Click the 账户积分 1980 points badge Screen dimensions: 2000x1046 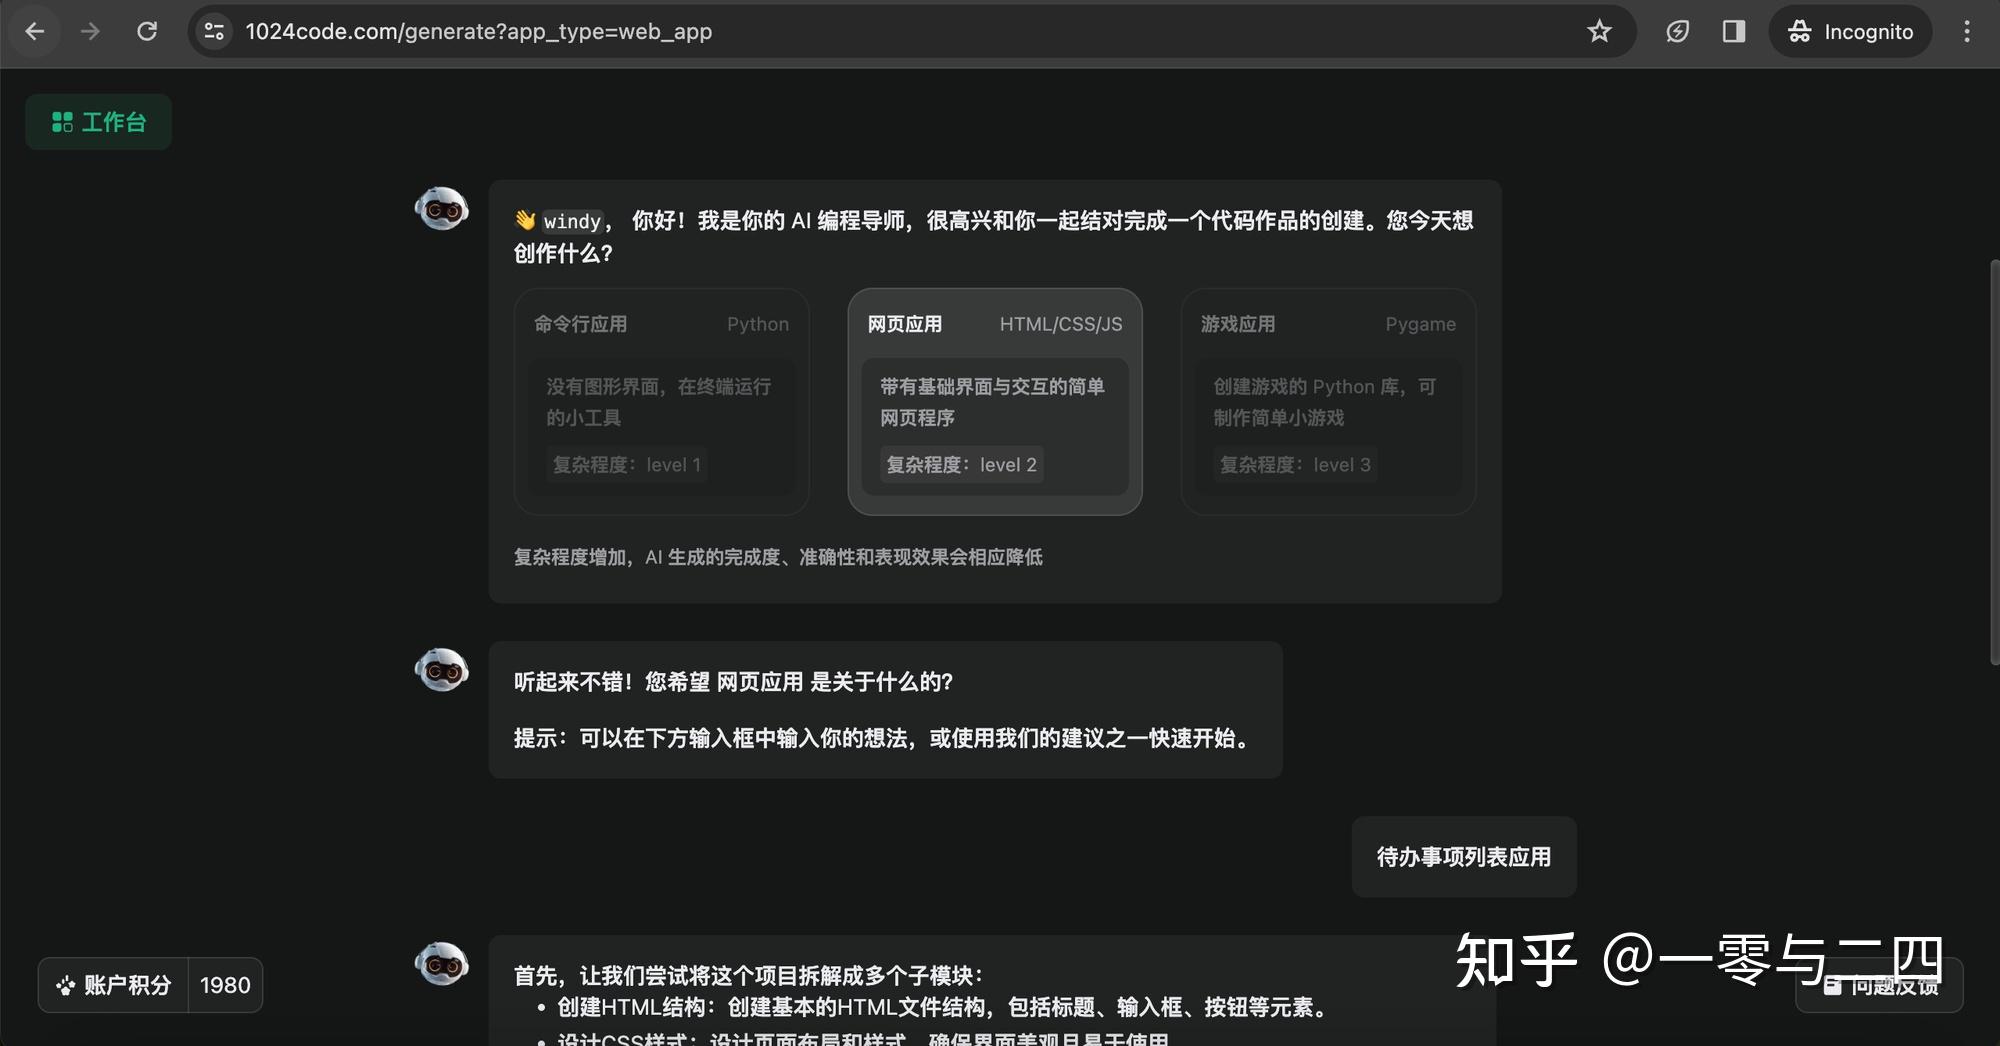(x=149, y=985)
